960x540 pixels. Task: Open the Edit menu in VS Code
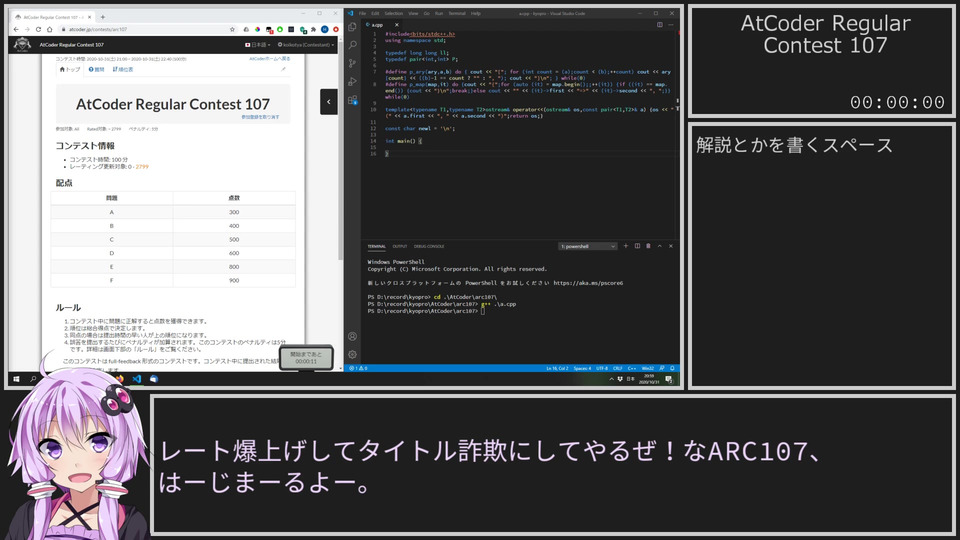[x=375, y=13]
